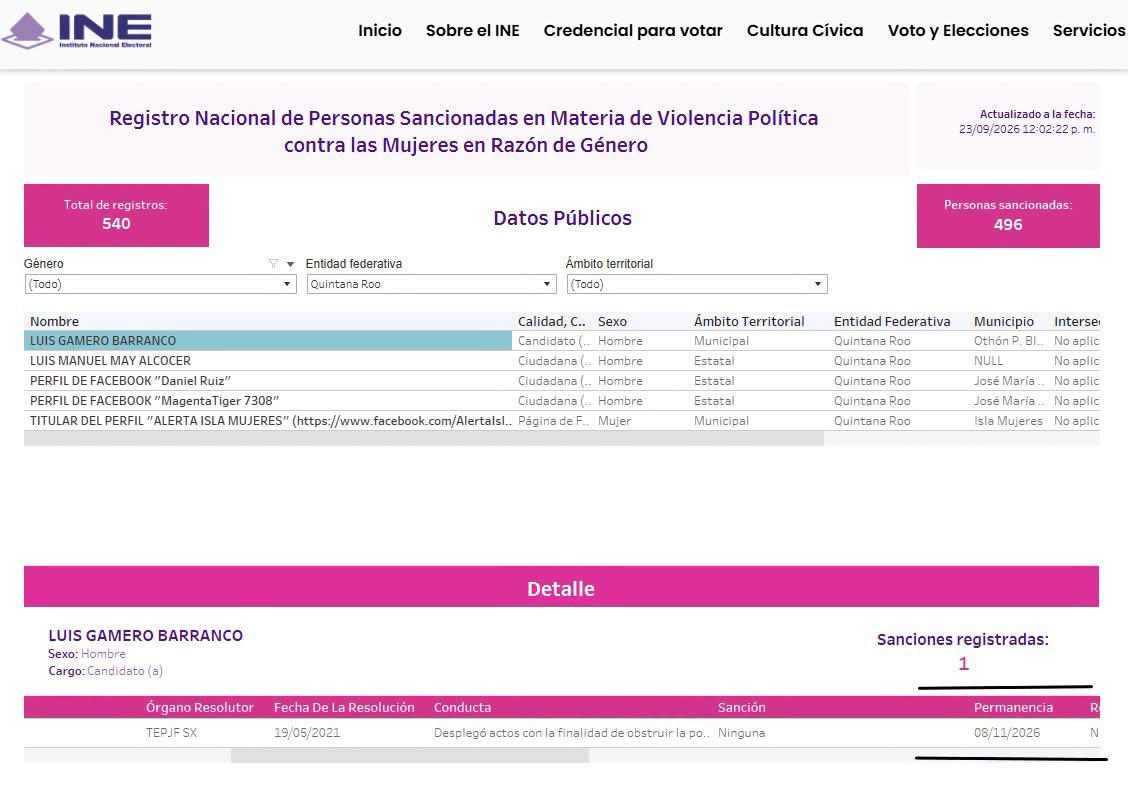Open Voto y Elecciones menu

[958, 30]
